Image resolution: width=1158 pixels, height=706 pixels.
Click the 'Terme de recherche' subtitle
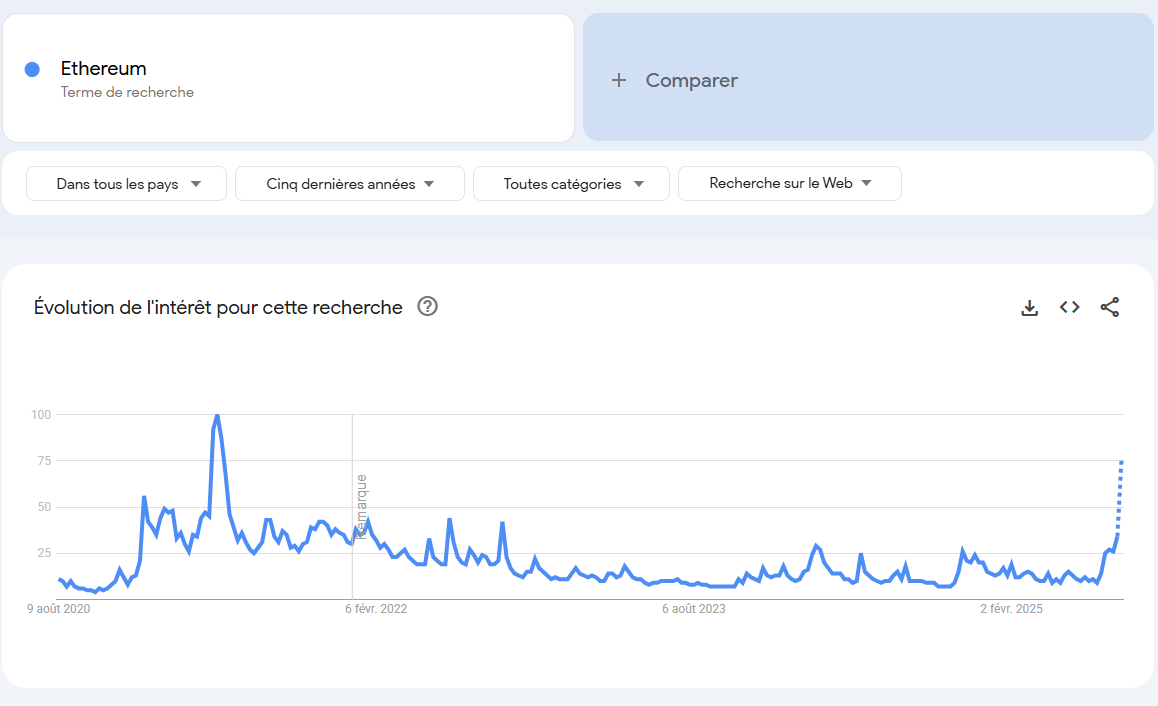point(127,92)
